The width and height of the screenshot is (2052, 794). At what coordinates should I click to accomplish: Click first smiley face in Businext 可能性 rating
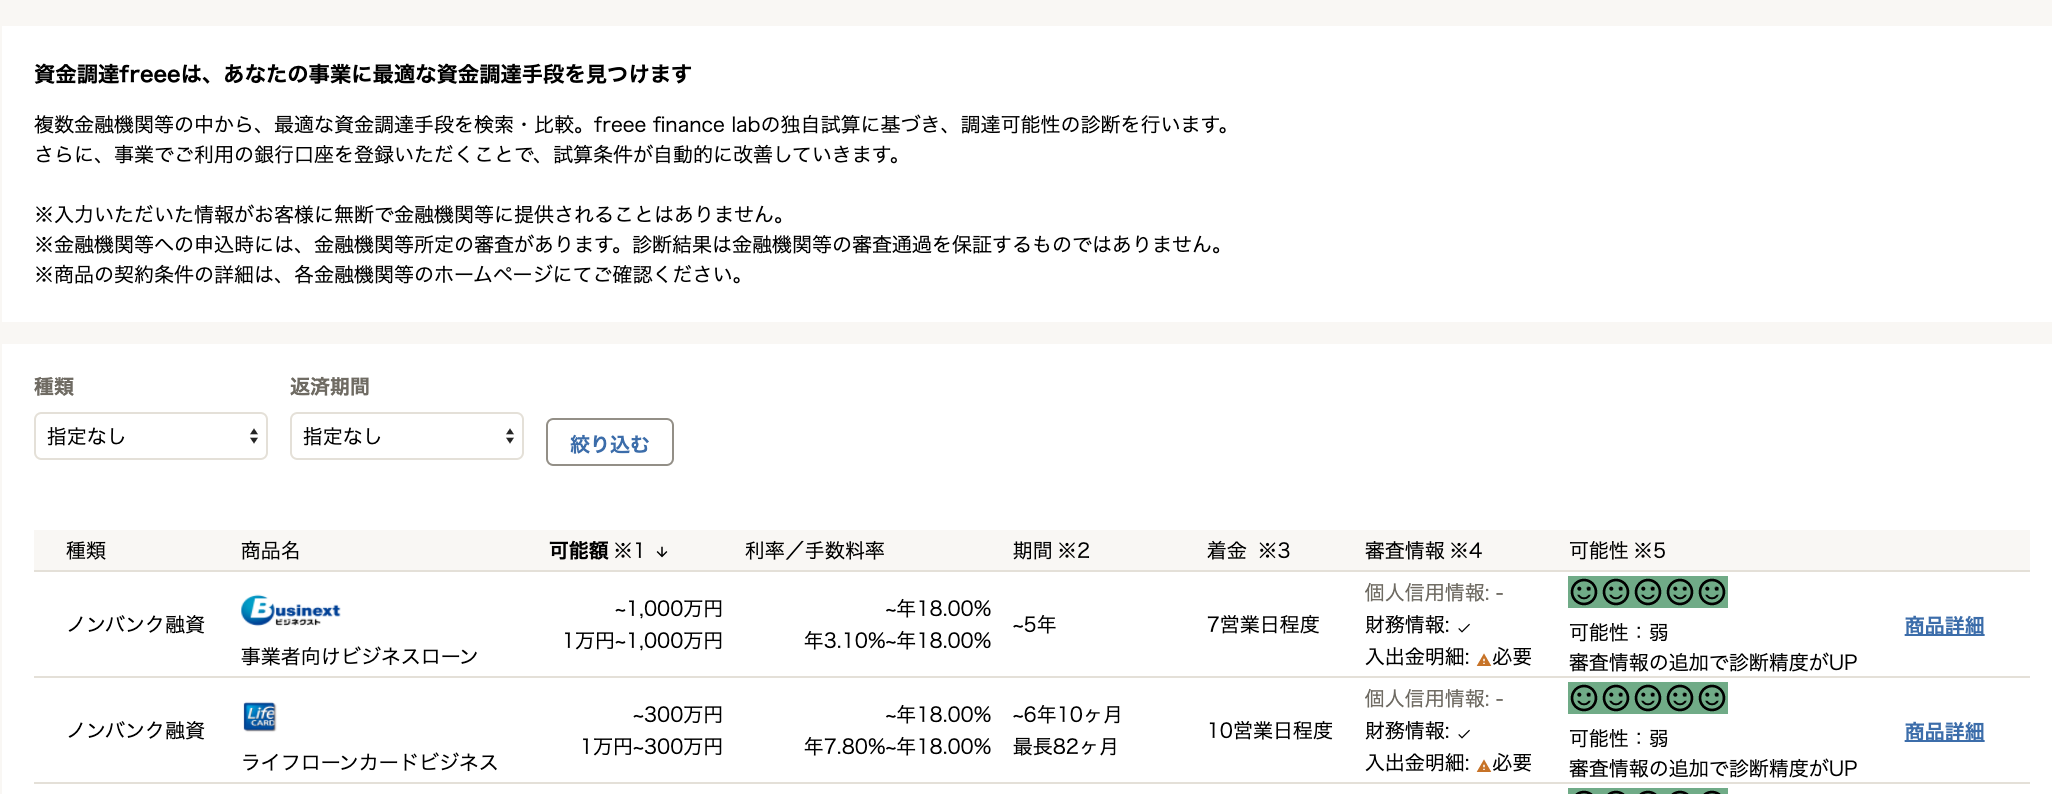tap(1584, 592)
